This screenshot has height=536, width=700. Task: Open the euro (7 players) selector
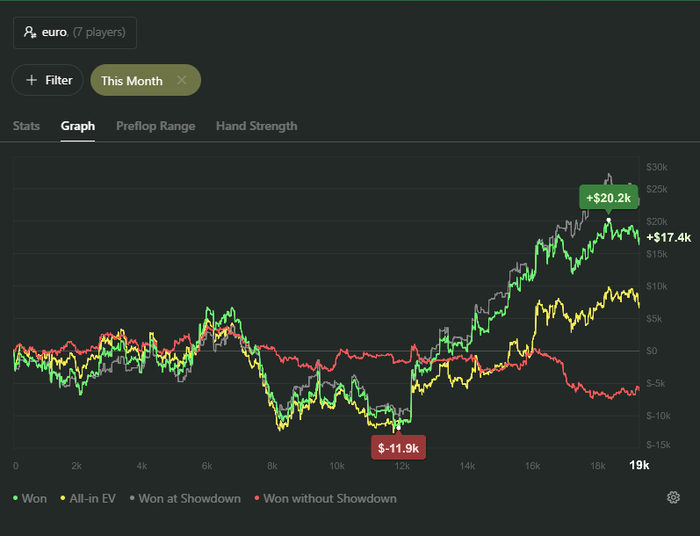point(75,33)
